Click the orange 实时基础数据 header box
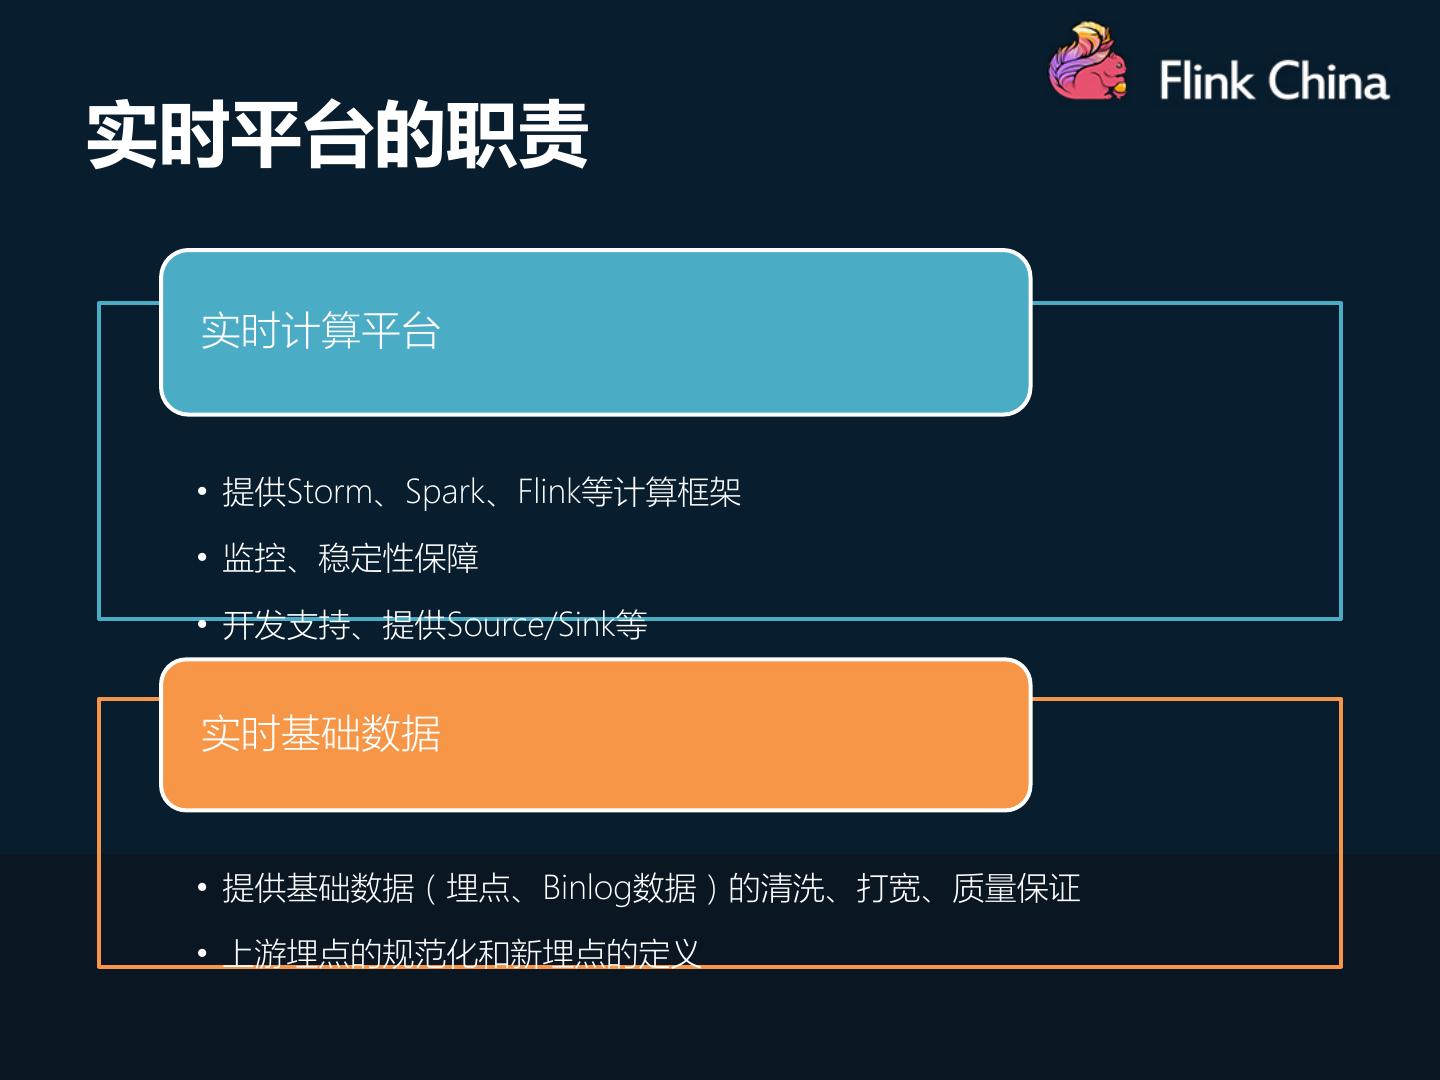 (595, 734)
